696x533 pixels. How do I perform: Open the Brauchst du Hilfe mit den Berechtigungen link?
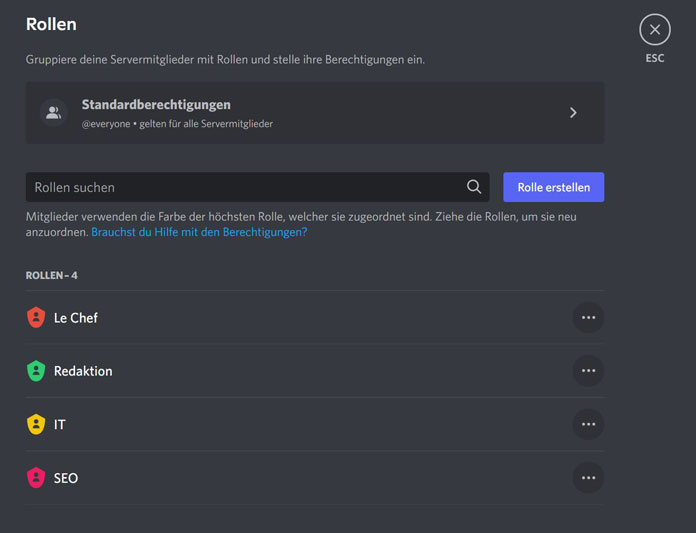click(x=199, y=232)
